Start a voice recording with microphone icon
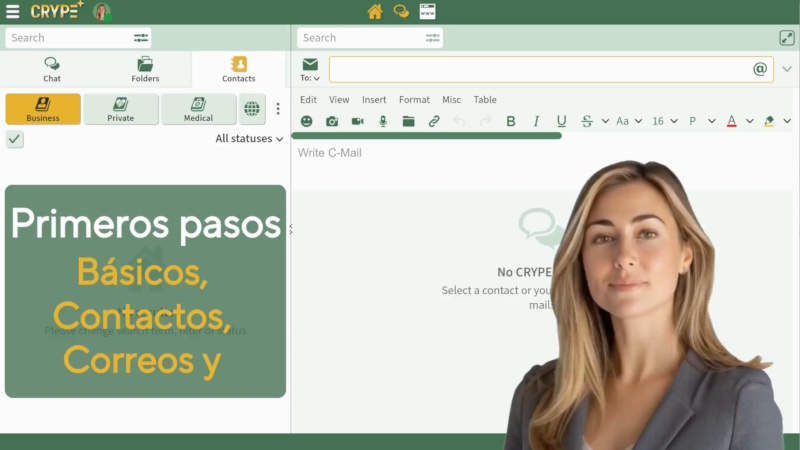Viewport: 800px width, 450px height. (x=383, y=121)
